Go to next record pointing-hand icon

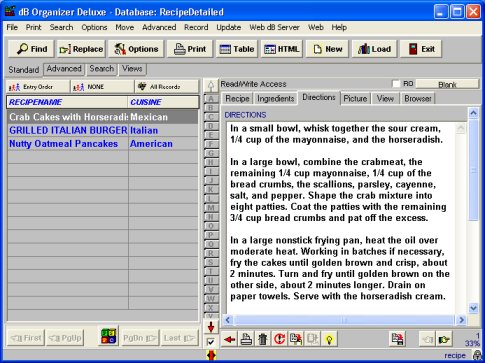[444, 339]
